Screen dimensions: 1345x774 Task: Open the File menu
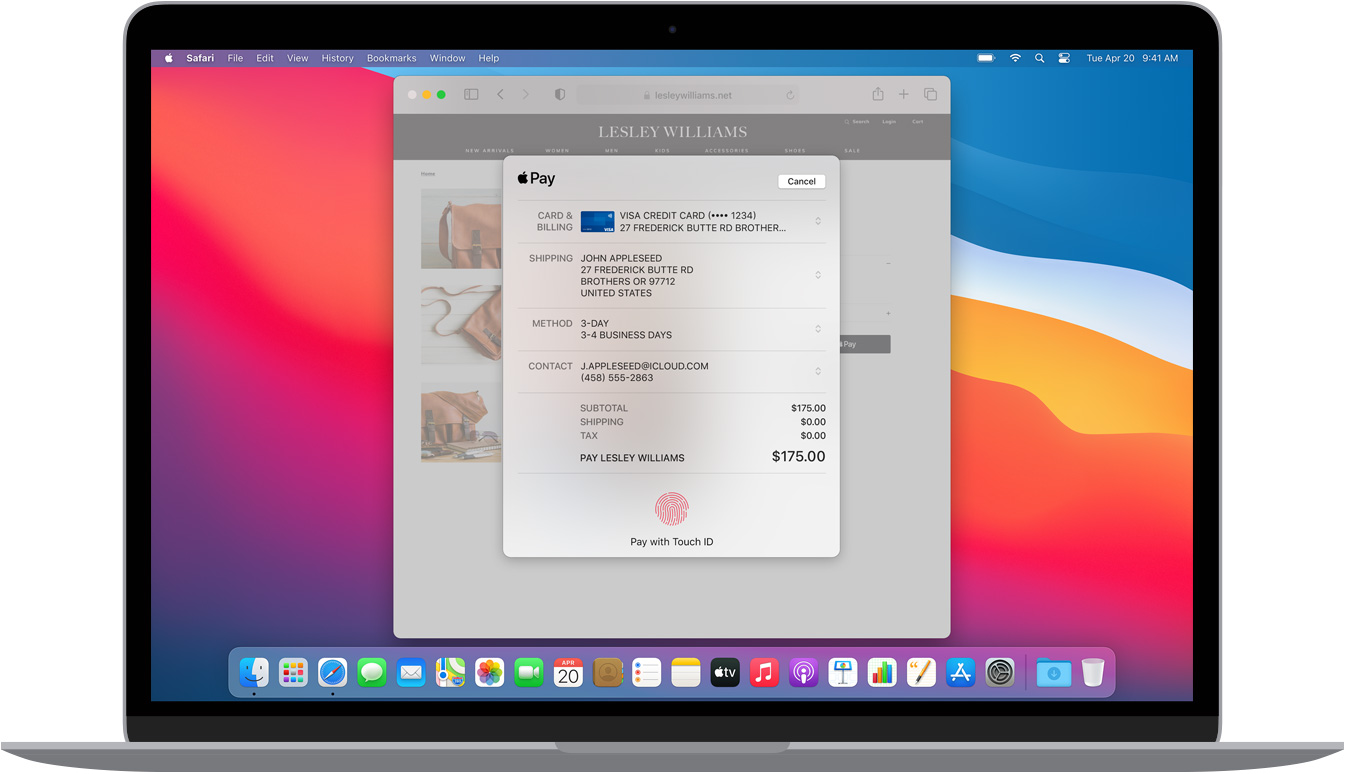(235, 58)
